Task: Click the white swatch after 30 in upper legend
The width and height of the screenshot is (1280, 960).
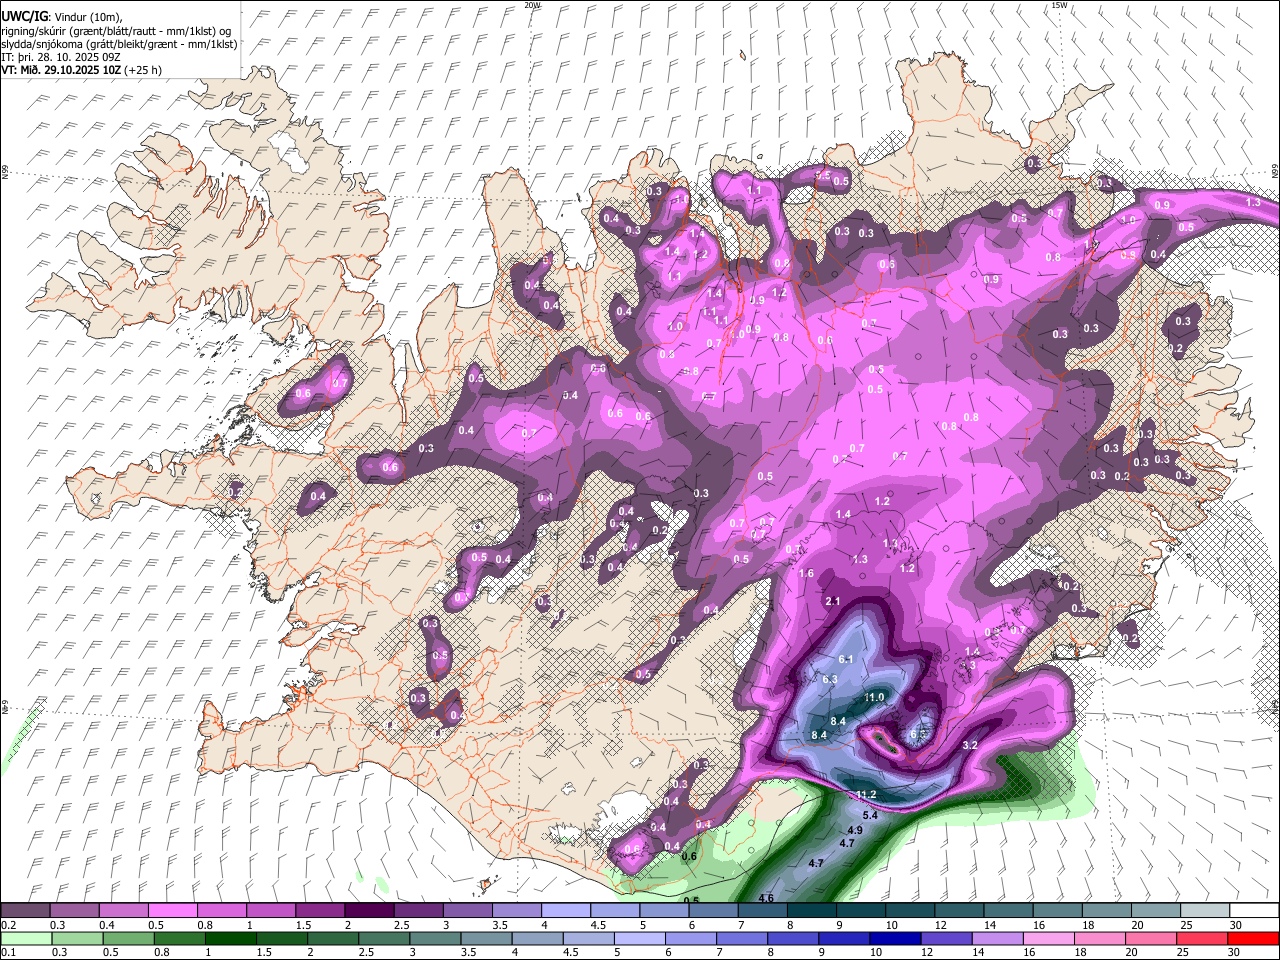Action: tap(1254, 910)
